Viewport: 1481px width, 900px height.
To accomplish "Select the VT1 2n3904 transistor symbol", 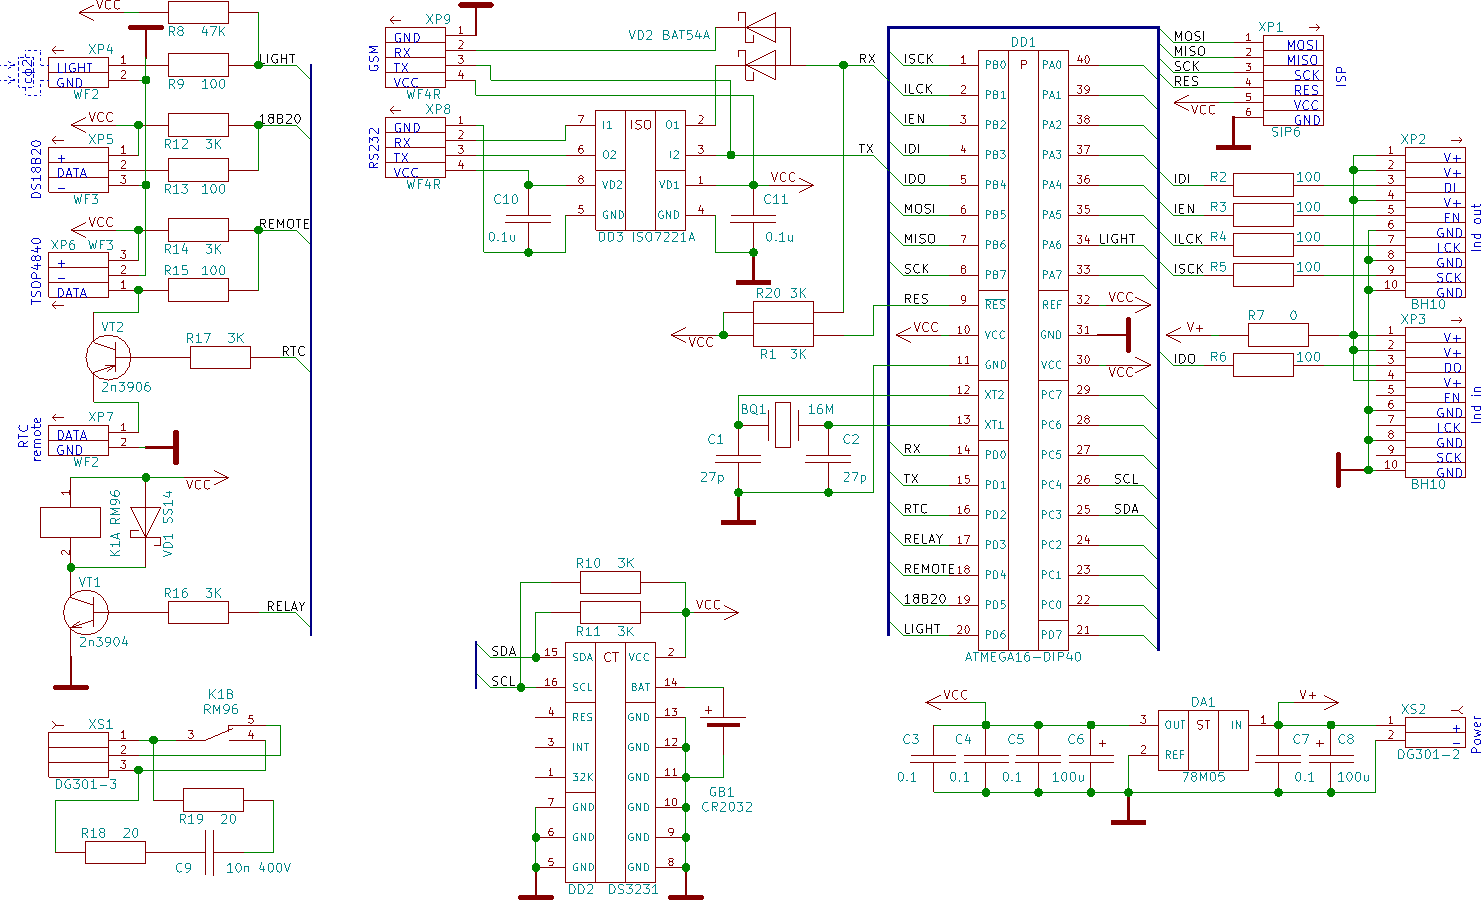I will coord(85,611).
